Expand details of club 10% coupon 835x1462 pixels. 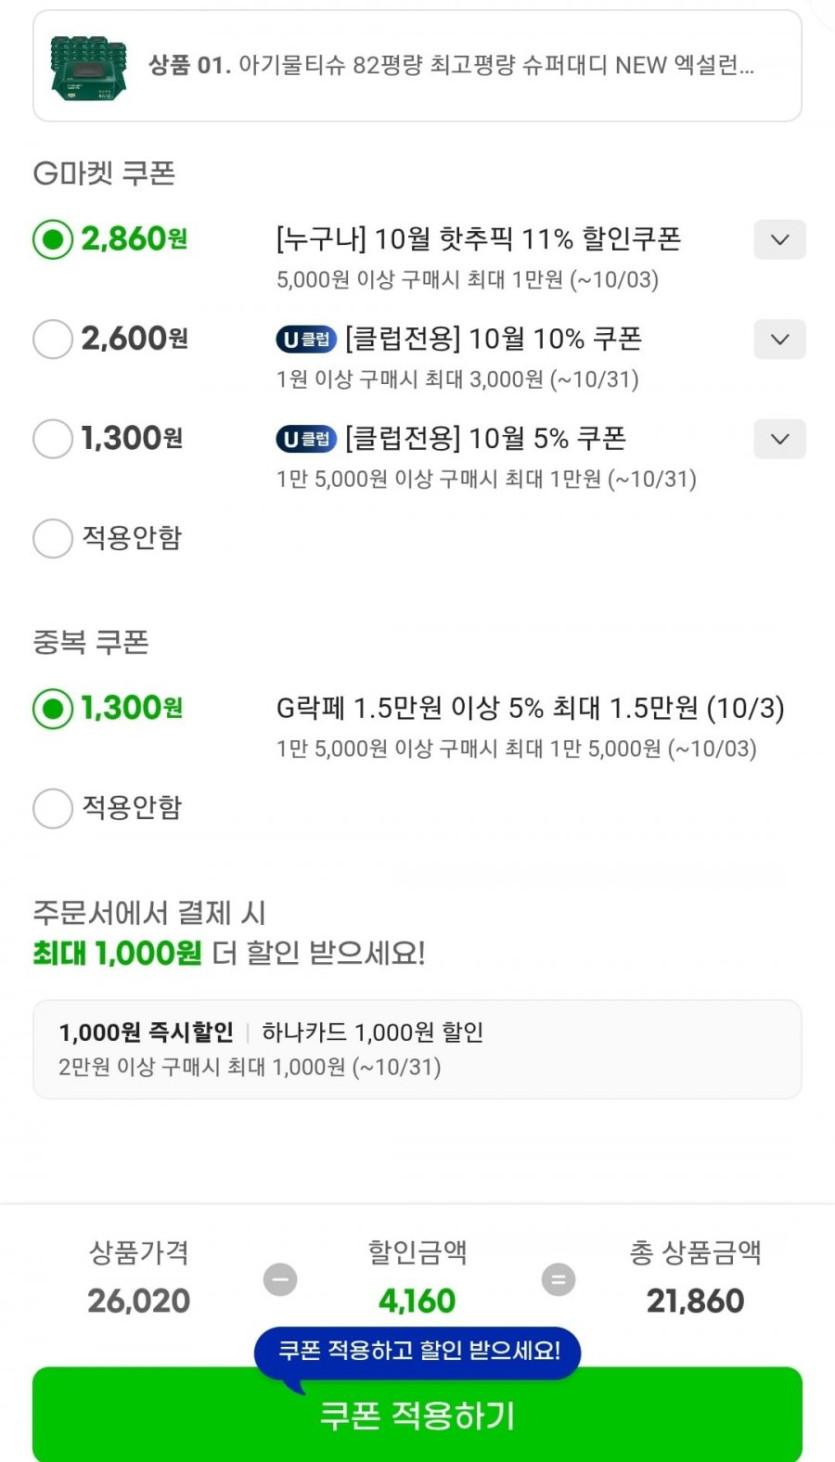point(779,340)
